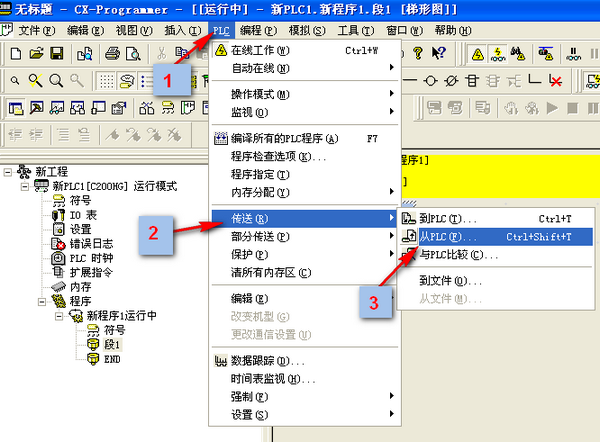
Task: Click the question mark Help icon
Action: (418, 53)
